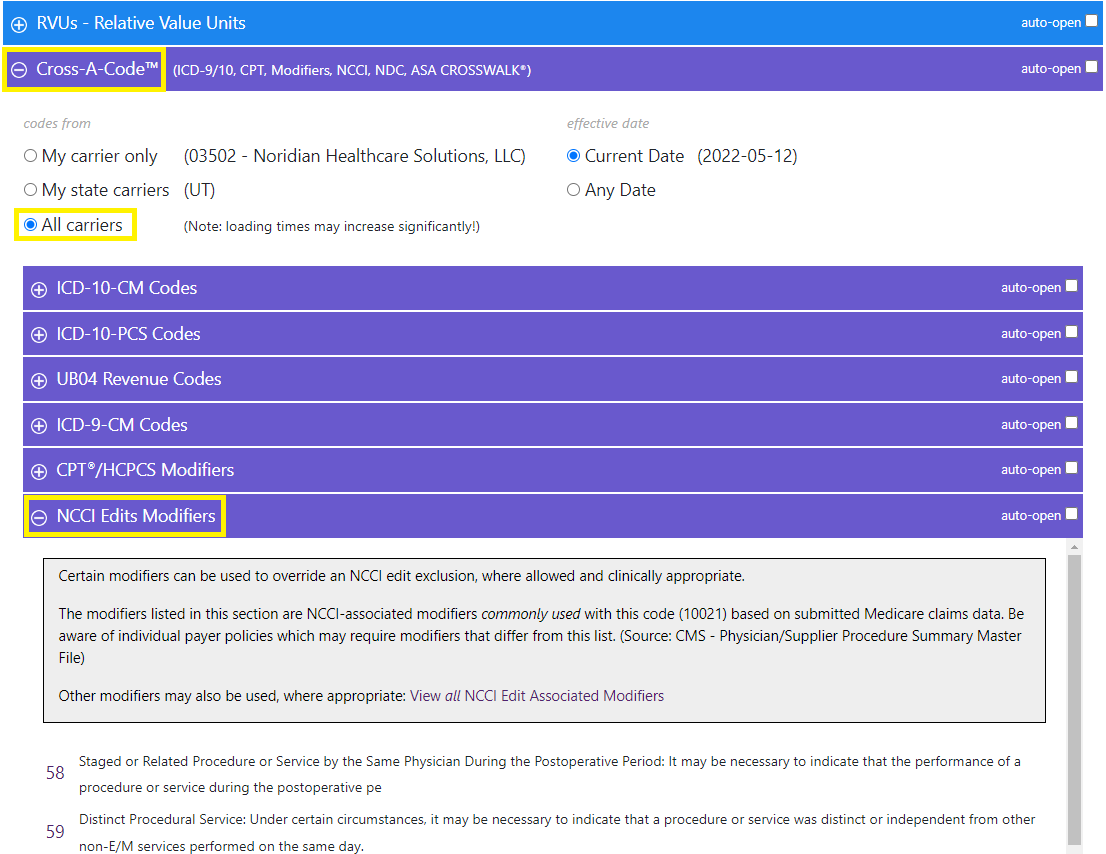Enable auto-open for Cross-A-Code section
Viewport: 1106px width, 854px height.
[x=1091, y=67]
